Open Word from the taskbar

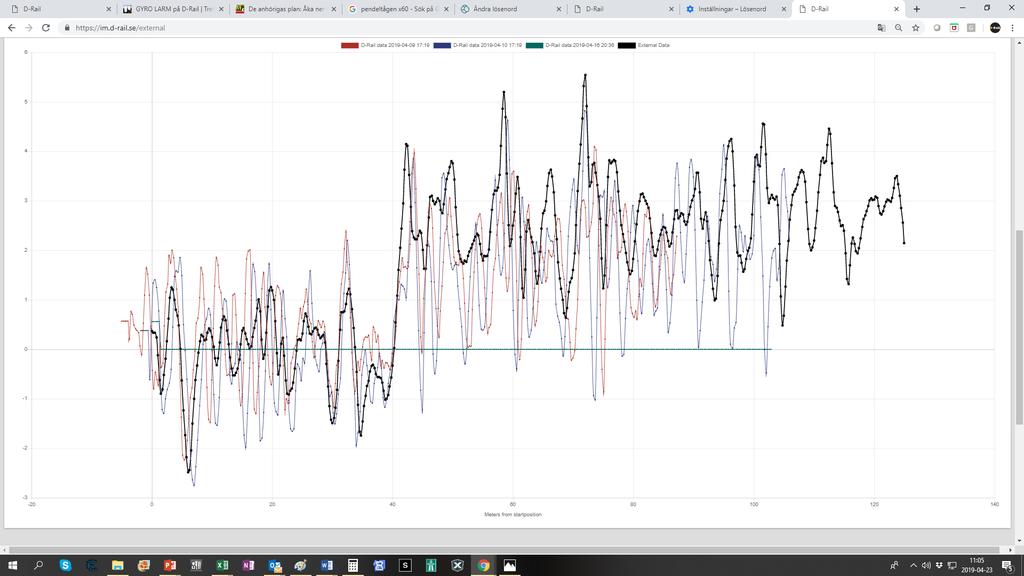pos(327,565)
